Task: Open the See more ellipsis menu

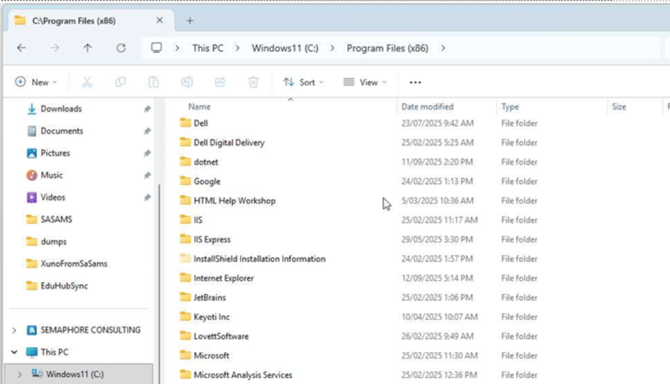Action: tap(415, 82)
